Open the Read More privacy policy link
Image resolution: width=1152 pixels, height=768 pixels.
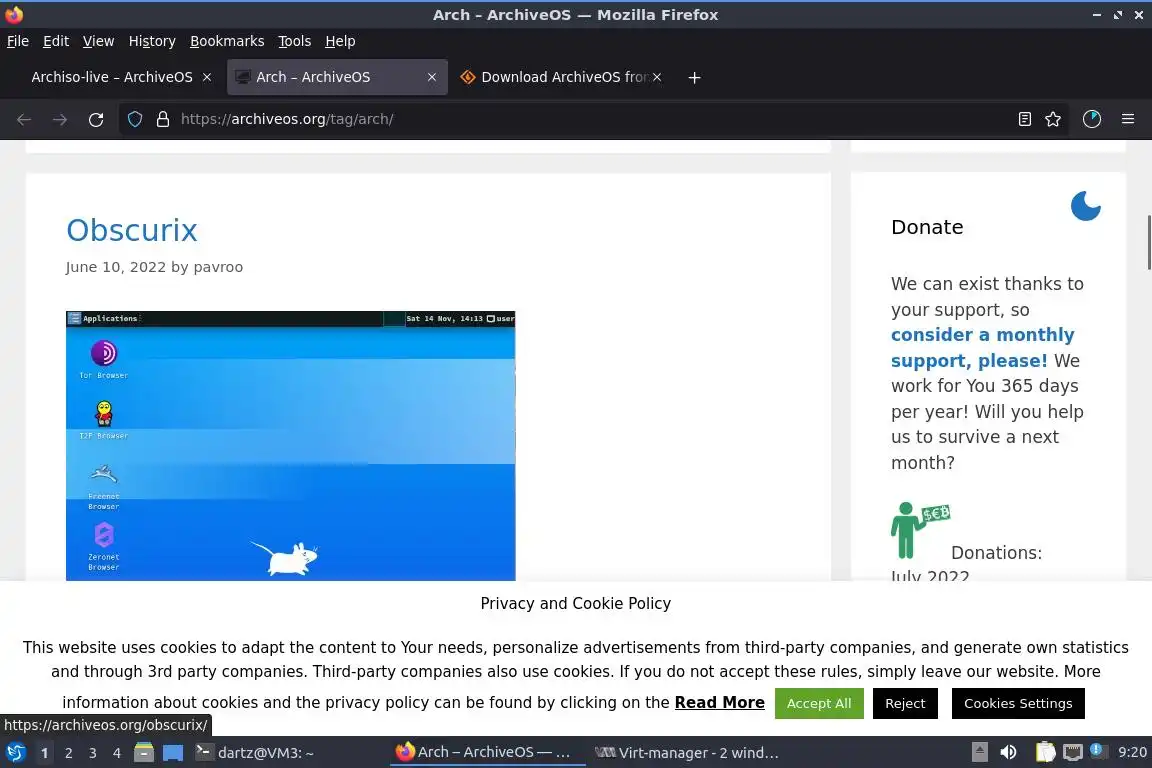(719, 703)
